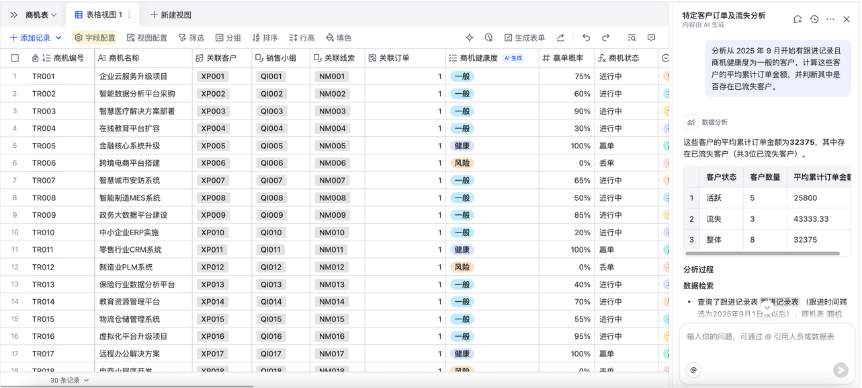Click the horizontal scrollbar of the AI result table

[762, 253]
